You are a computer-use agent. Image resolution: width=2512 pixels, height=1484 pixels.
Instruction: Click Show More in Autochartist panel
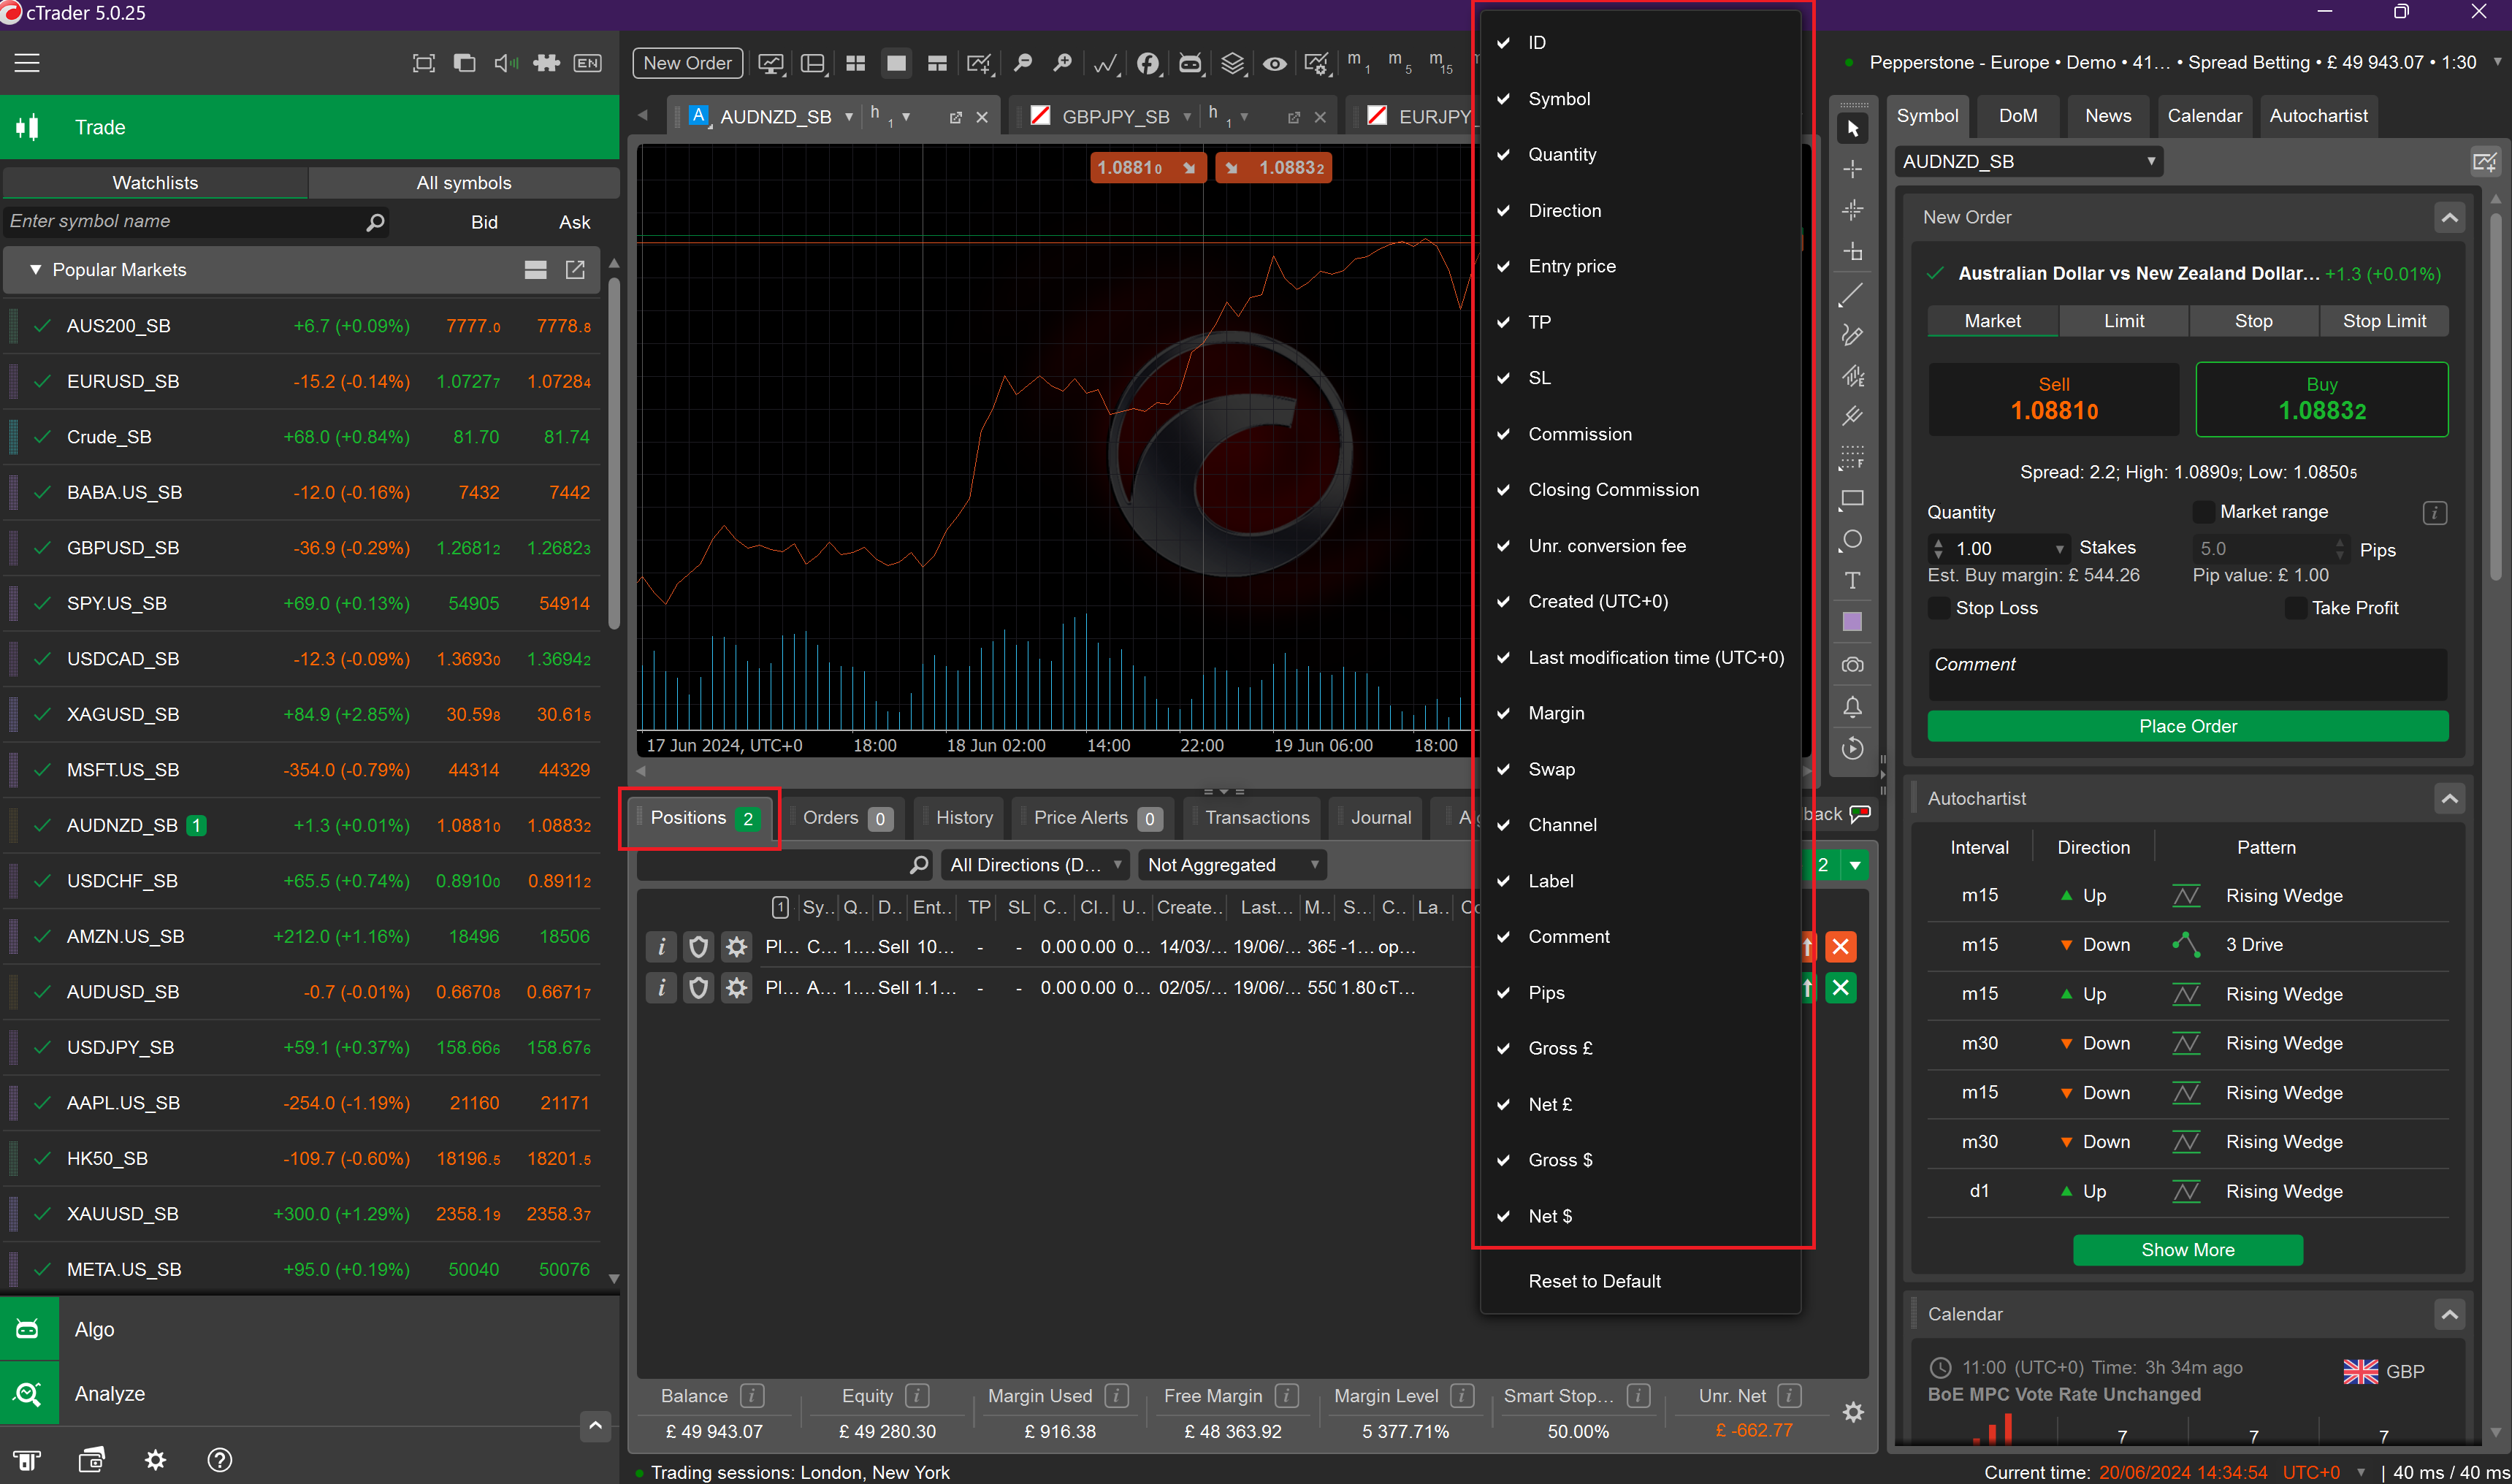coord(2187,1249)
